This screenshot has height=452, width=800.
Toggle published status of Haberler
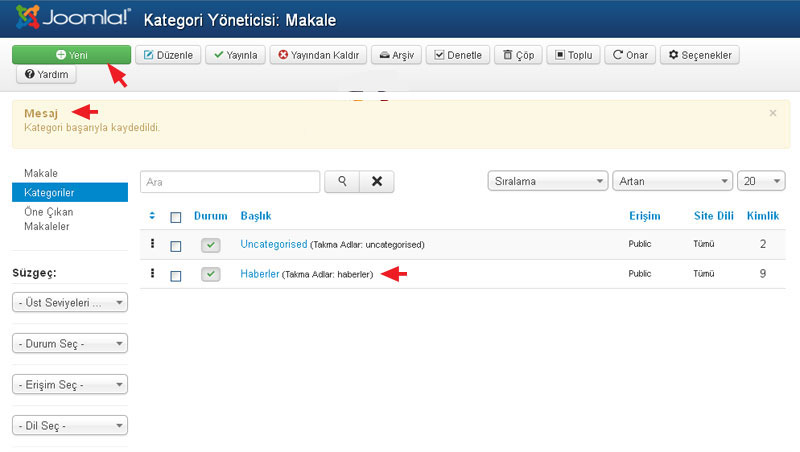(210, 274)
